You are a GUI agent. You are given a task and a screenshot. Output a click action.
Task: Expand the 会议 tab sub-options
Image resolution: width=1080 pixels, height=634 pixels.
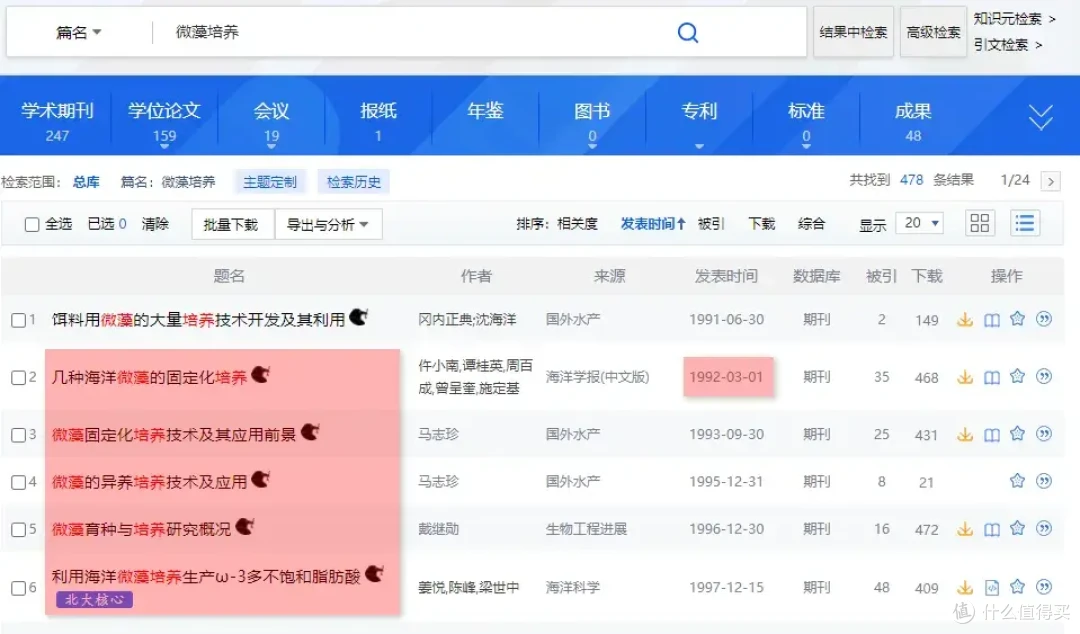click(x=271, y=146)
